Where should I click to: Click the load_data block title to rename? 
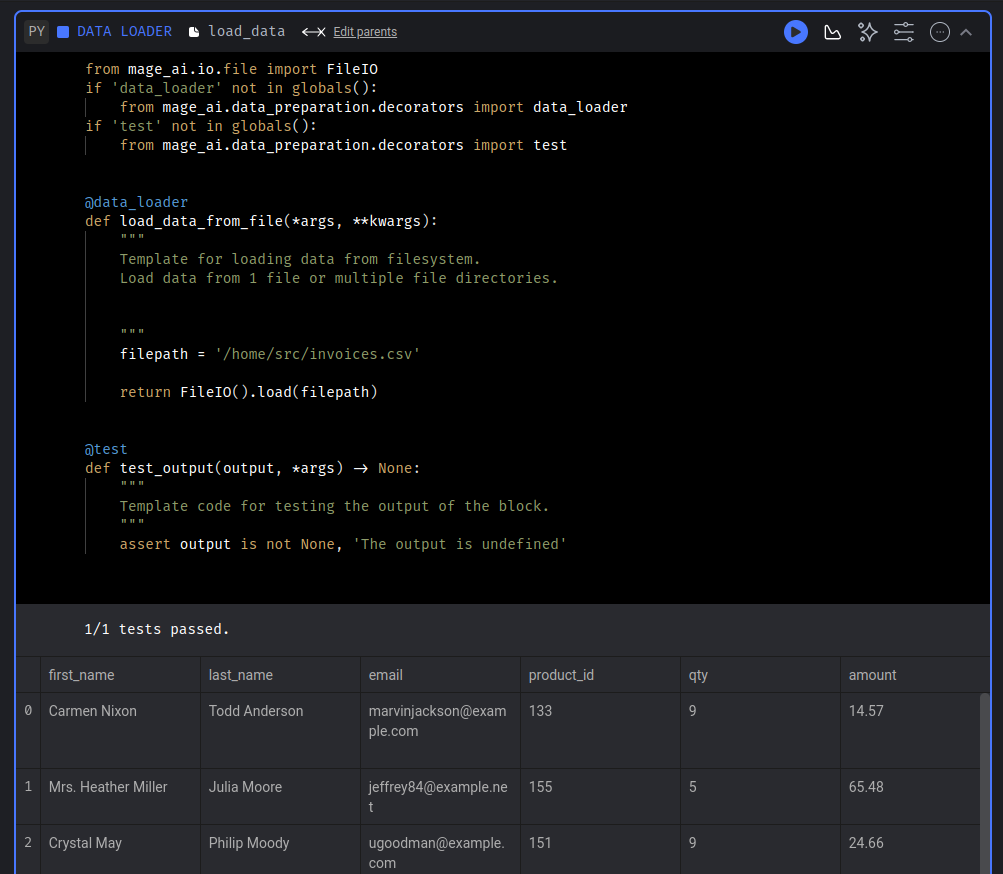click(246, 31)
